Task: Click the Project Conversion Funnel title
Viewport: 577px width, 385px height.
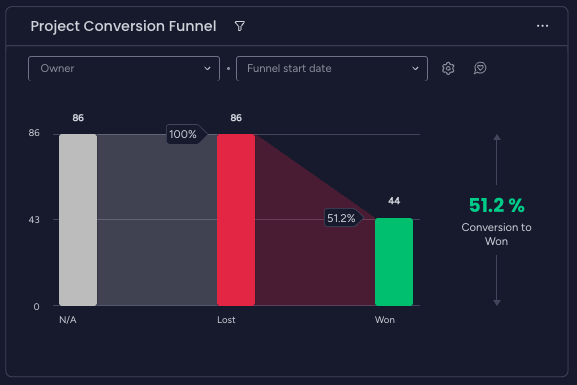Action: point(123,27)
